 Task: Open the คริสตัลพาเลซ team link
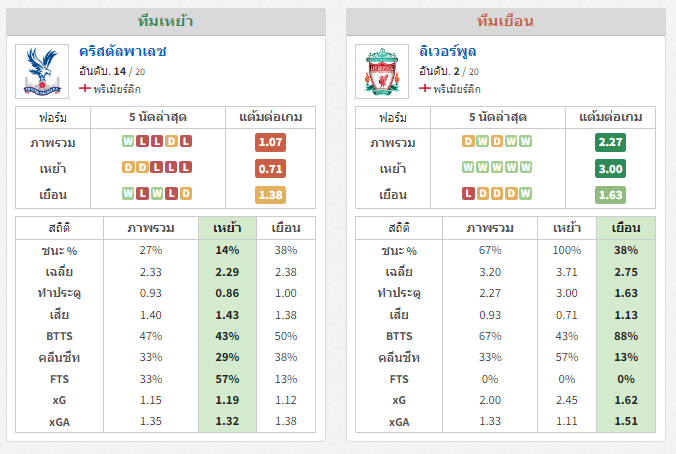(122, 51)
